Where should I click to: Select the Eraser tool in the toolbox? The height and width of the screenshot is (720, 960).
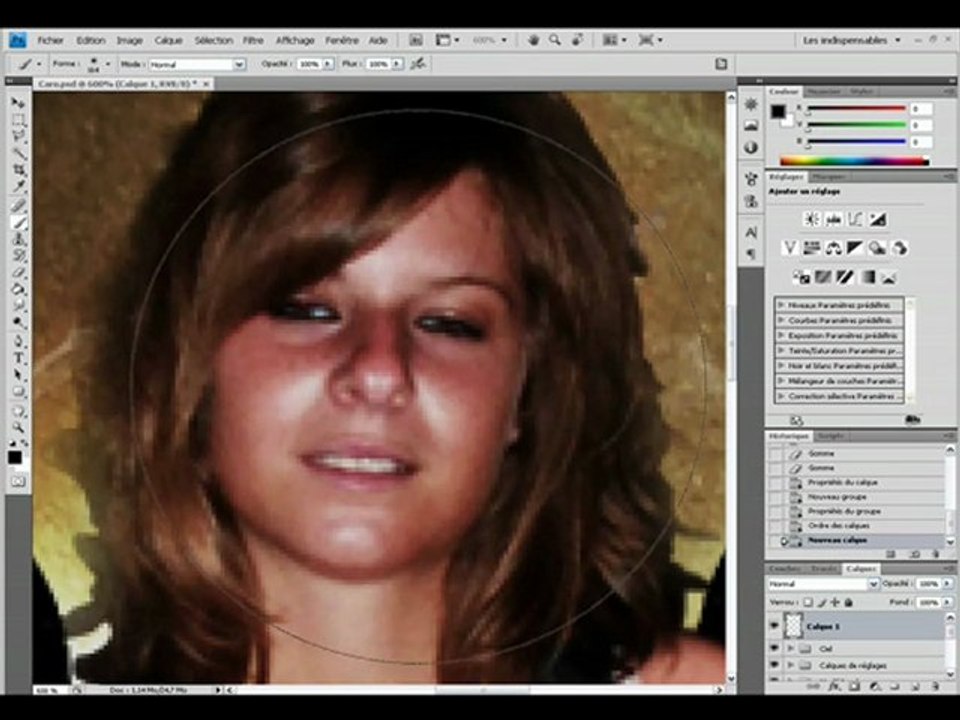pyautogui.click(x=18, y=272)
